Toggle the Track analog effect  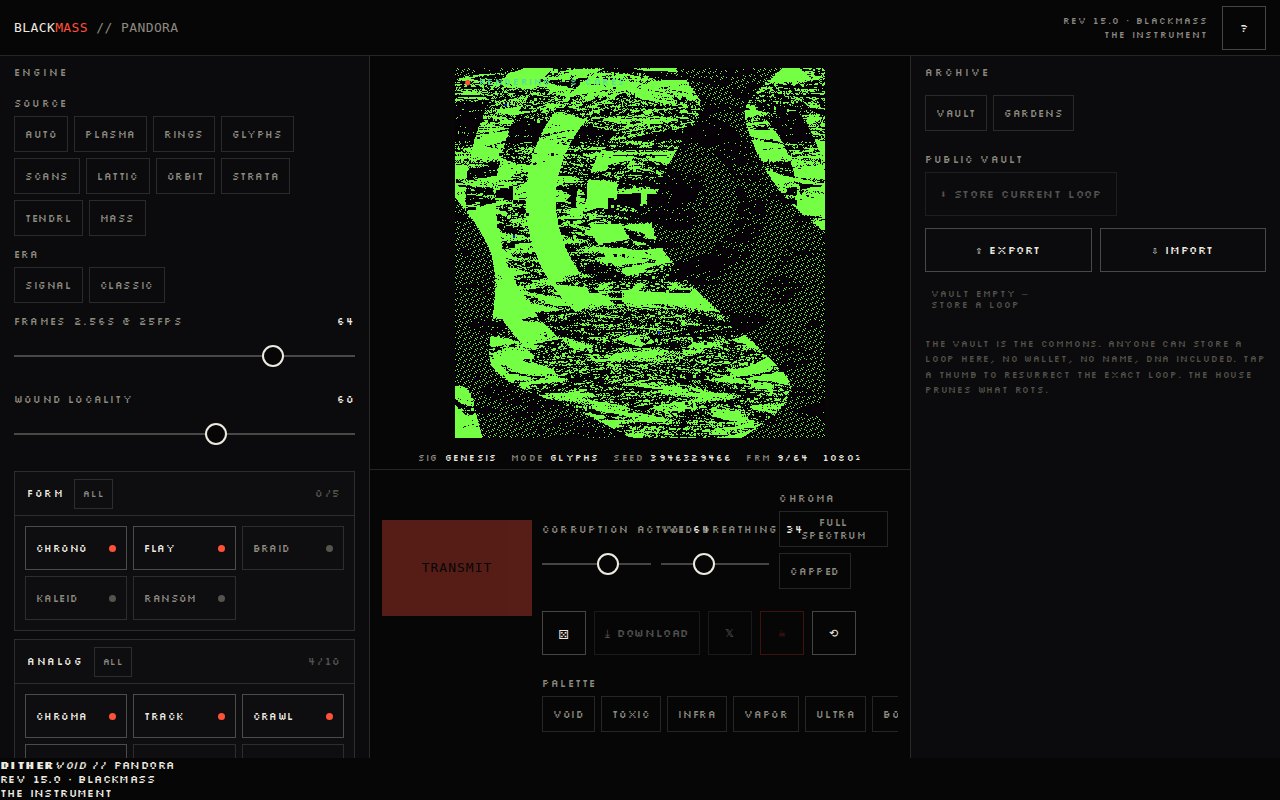[x=184, y=716]
